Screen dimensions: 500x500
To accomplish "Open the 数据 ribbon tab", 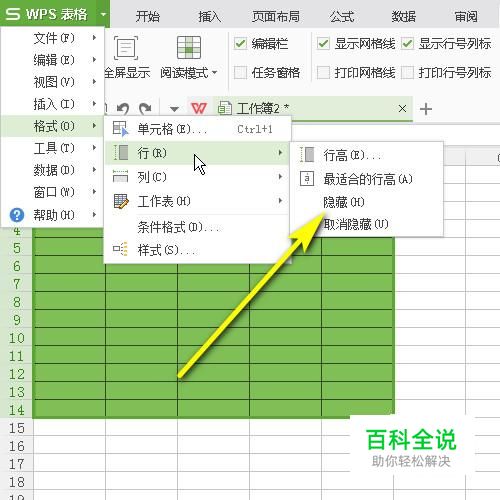I will click(404, 16).
